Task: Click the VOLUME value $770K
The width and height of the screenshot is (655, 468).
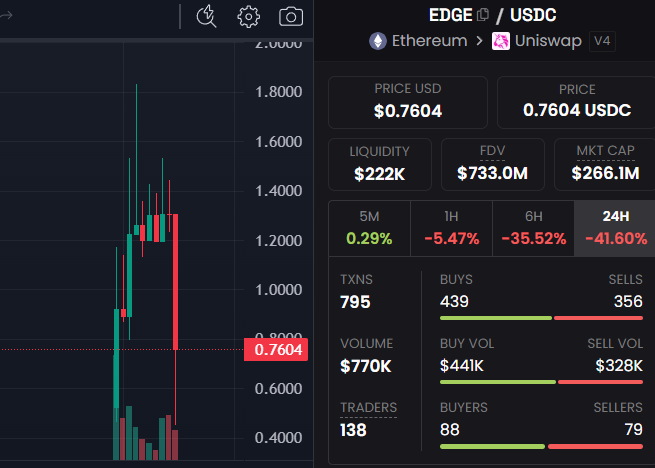Action: pos(366,366)
